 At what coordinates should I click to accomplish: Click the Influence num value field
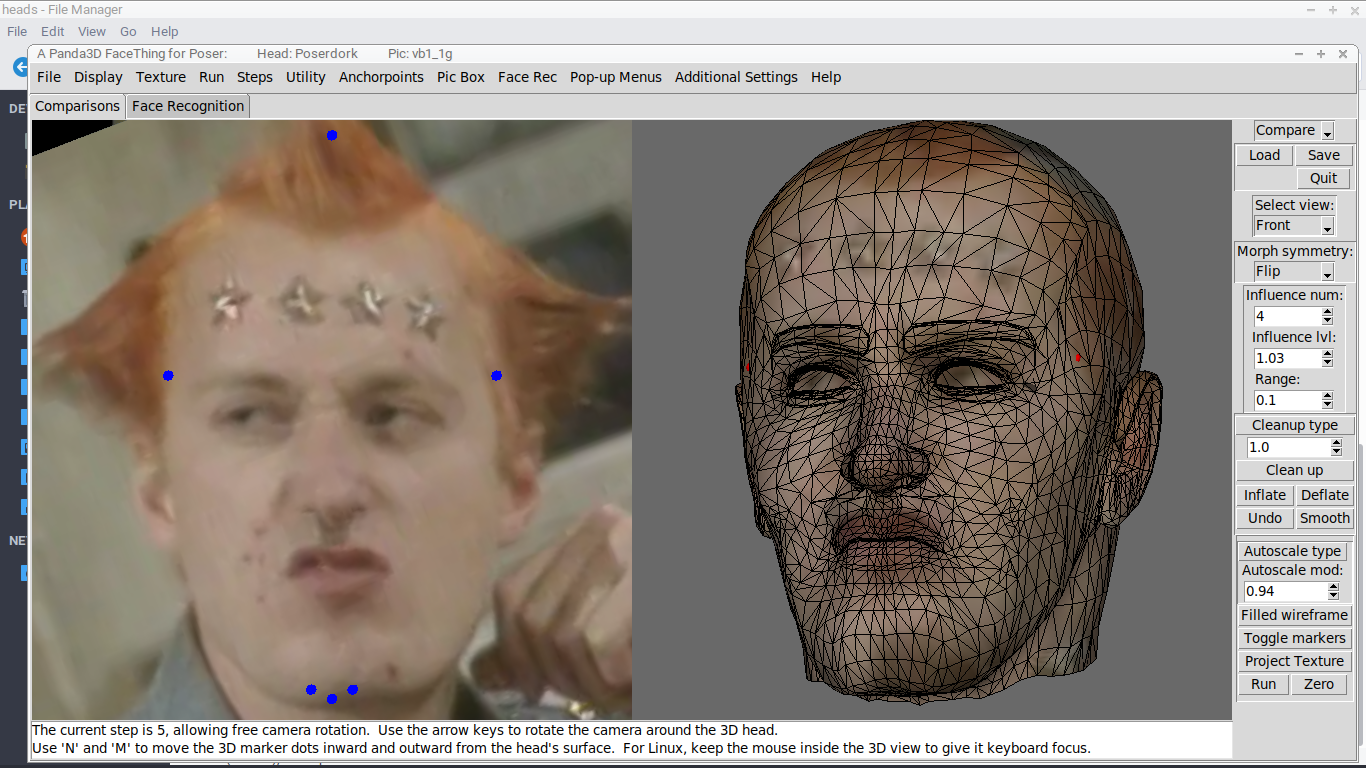point(1287,316)
